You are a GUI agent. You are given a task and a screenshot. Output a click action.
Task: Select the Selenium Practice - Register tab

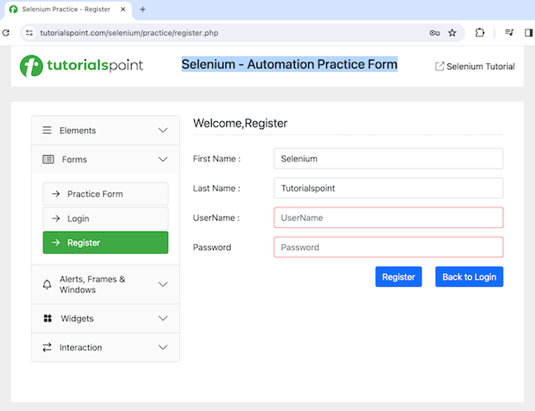[x=67, y=10]
